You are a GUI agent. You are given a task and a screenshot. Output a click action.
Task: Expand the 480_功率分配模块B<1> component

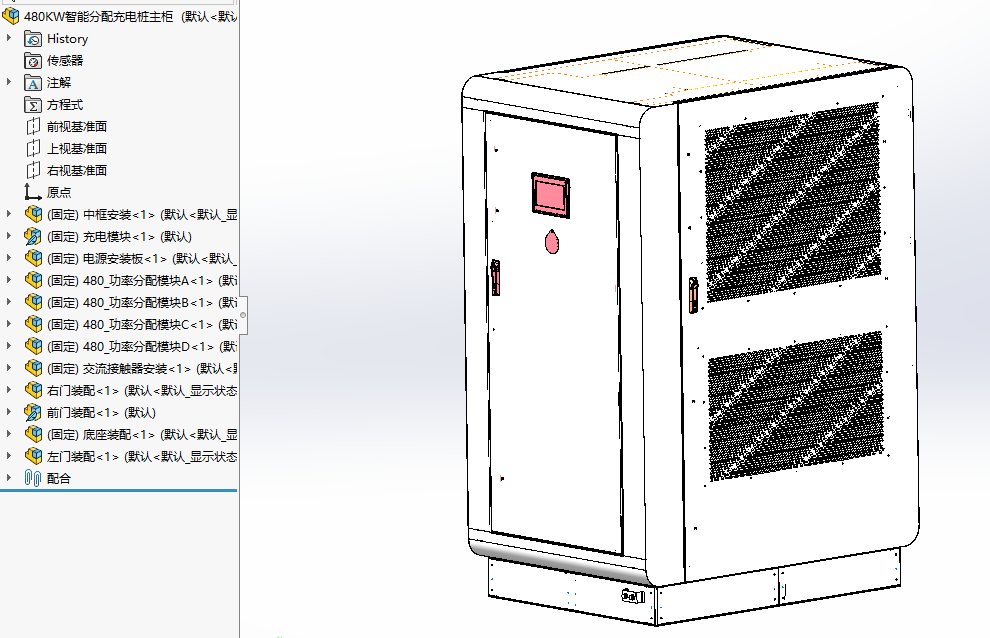click(x=9, y=301)
